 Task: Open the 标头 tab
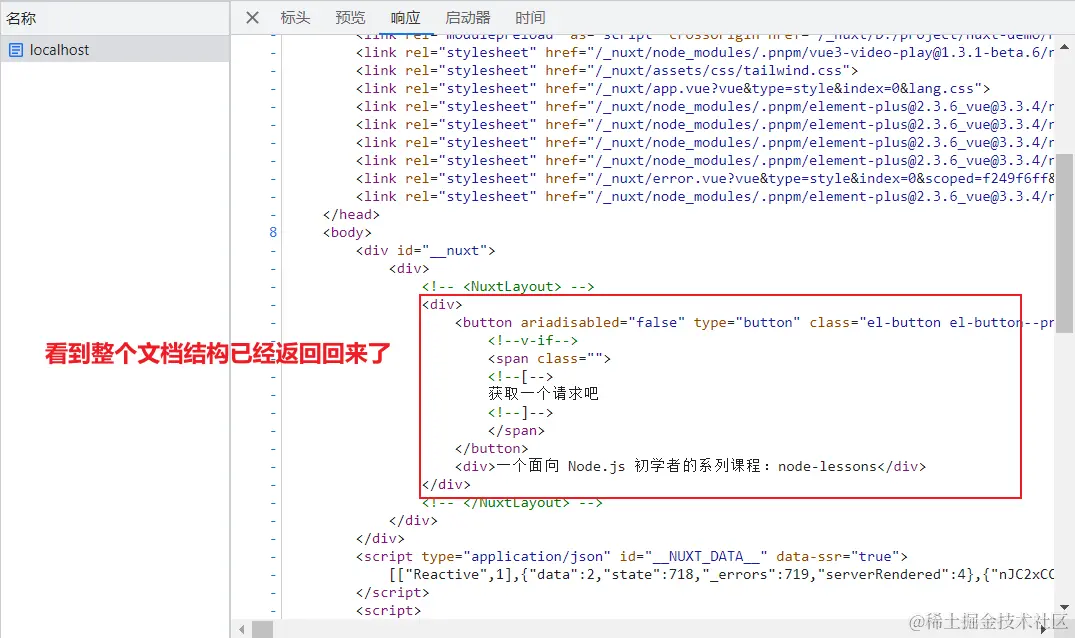click(295, 18)
